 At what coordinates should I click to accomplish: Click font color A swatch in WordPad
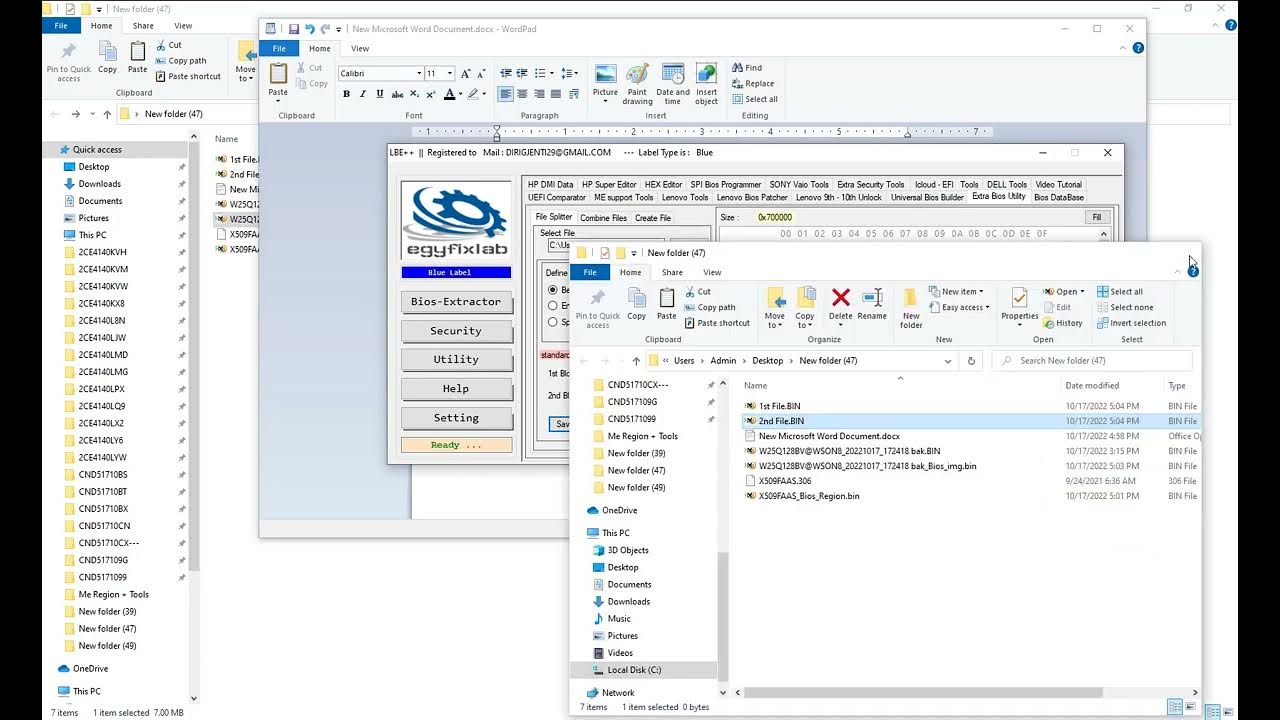click(x=449, y=94)
